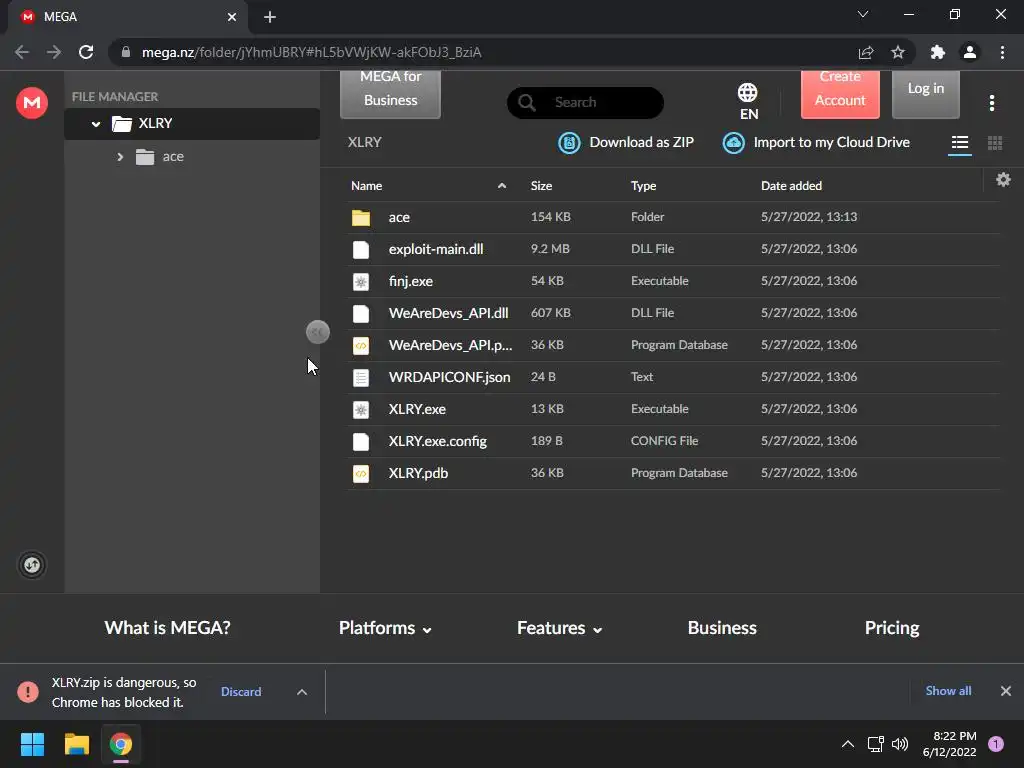Image resolution: width=1024 pixels, height=768 pixels.
Task: Open the transfers icon in the sidebar
Action: tap(31, 565)
